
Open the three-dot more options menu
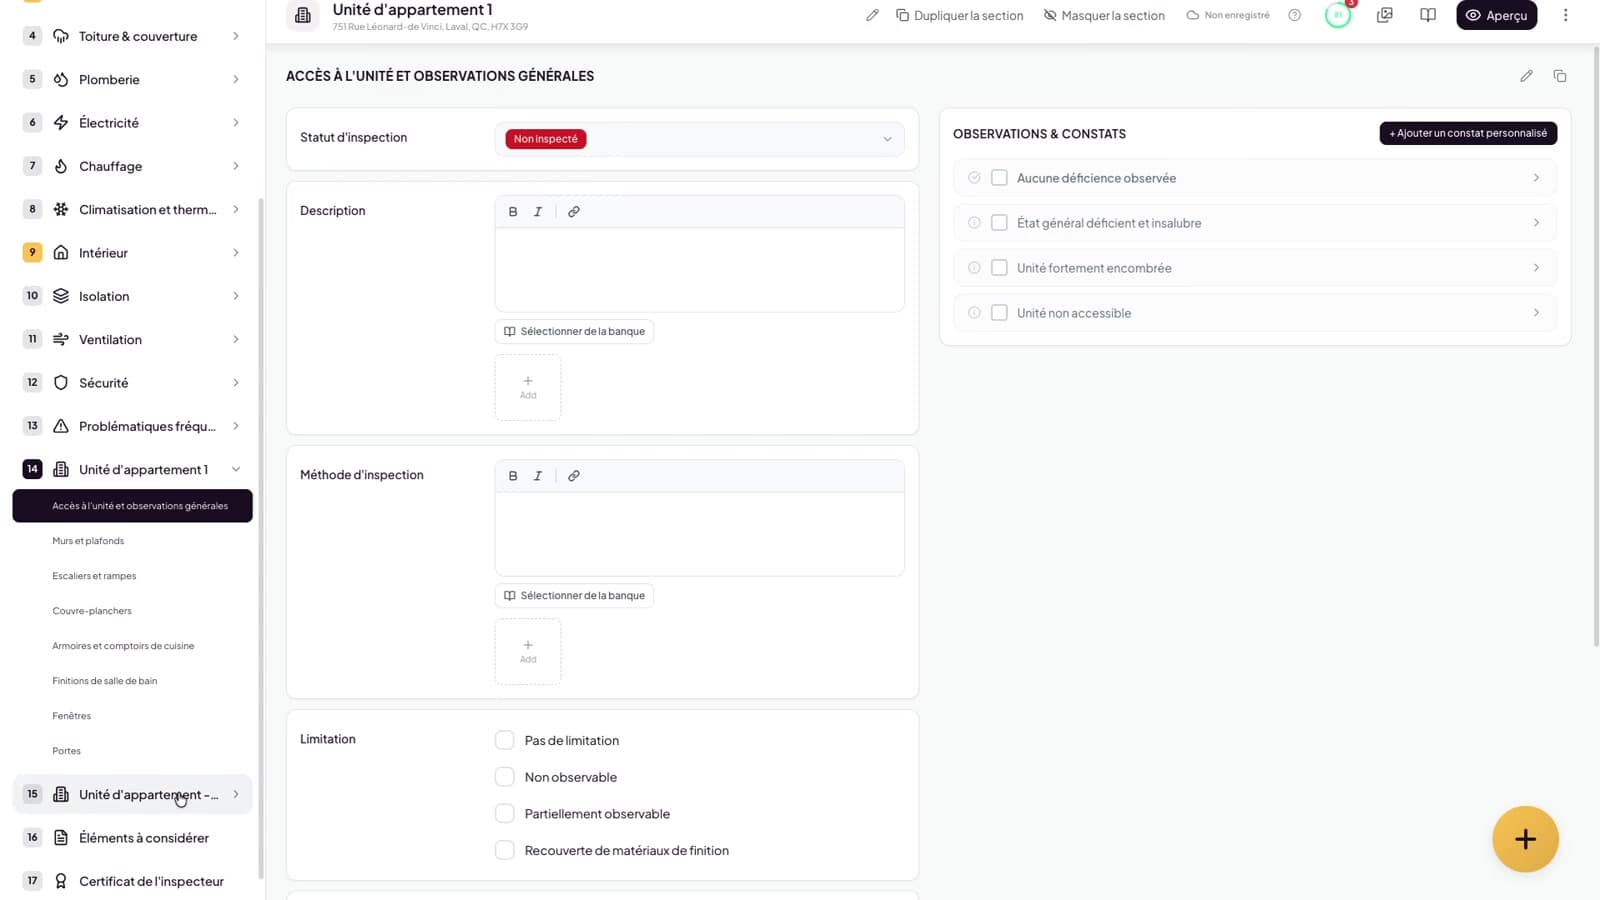(1566, 15)
